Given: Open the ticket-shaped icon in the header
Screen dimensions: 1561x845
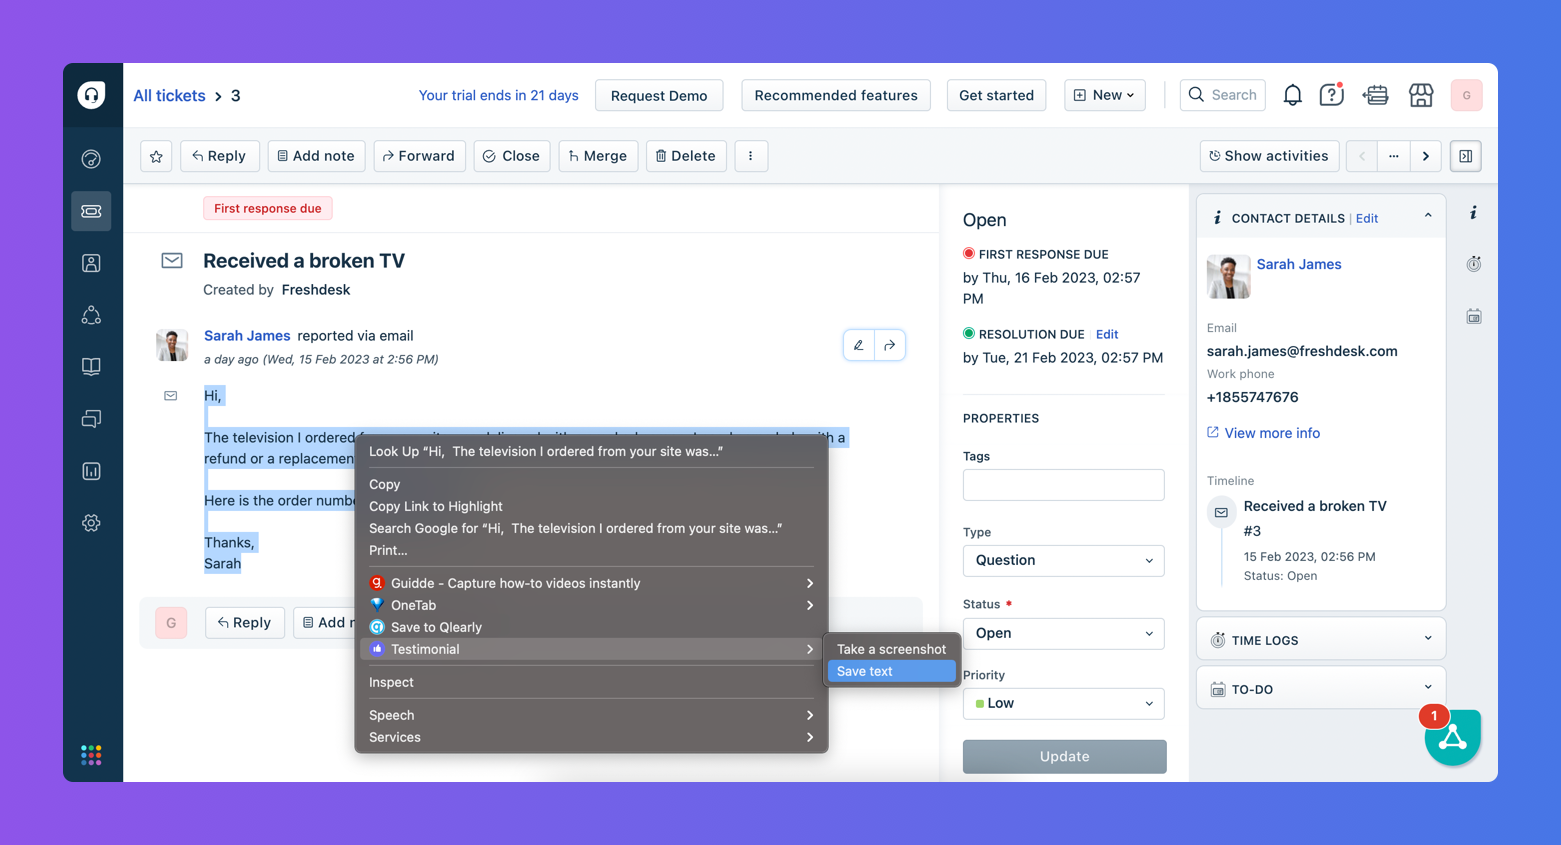Looking at the screenshot, I should coord(1376,95).
